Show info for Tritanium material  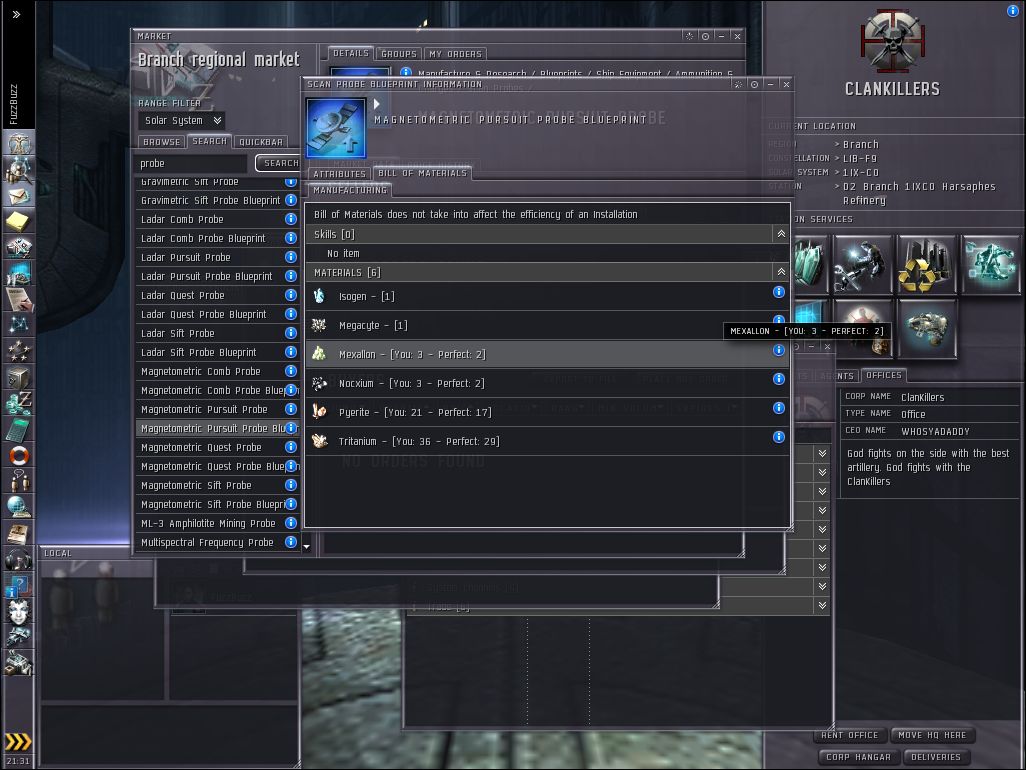pyautogui.click(x=779, y=437)
